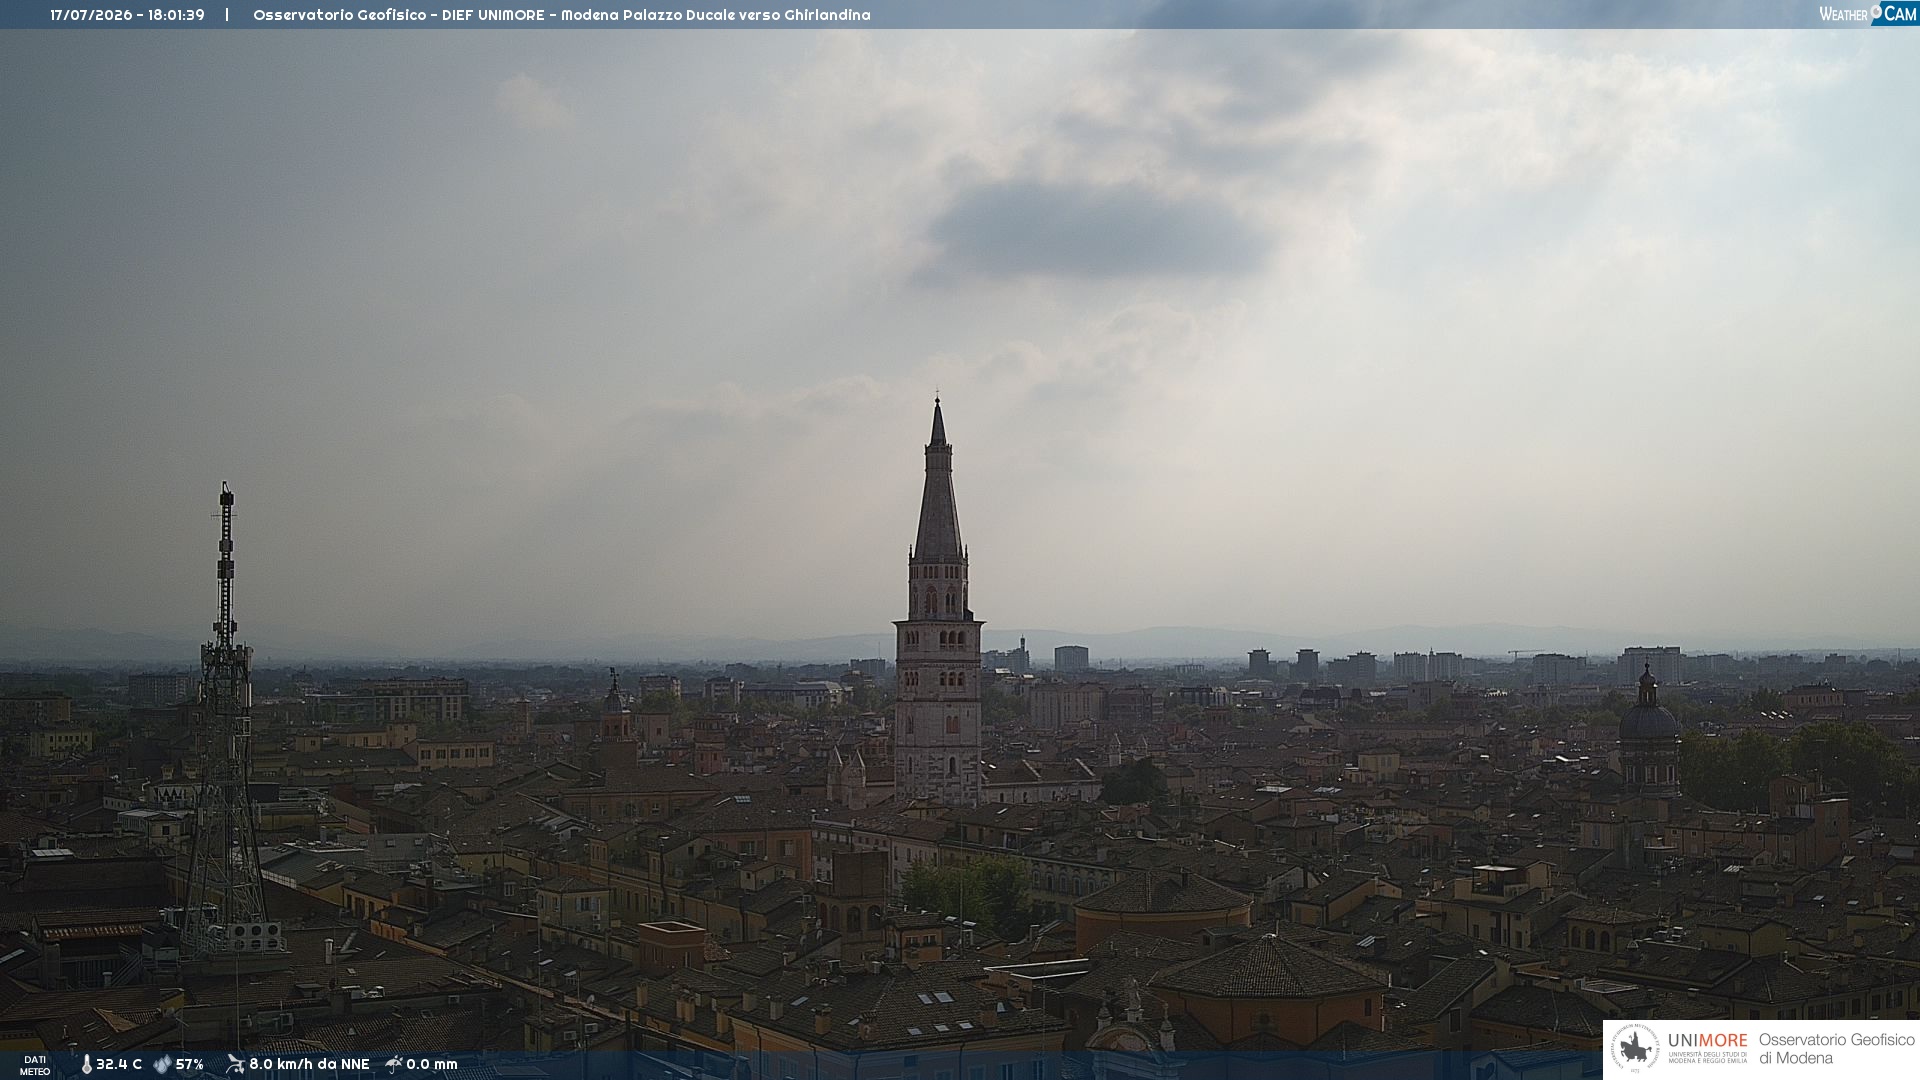Click the "UNIMORE" wordmark in the logo banner
The width and height of the screenshot is (1920, 1080).
tap(1708, 1040)
